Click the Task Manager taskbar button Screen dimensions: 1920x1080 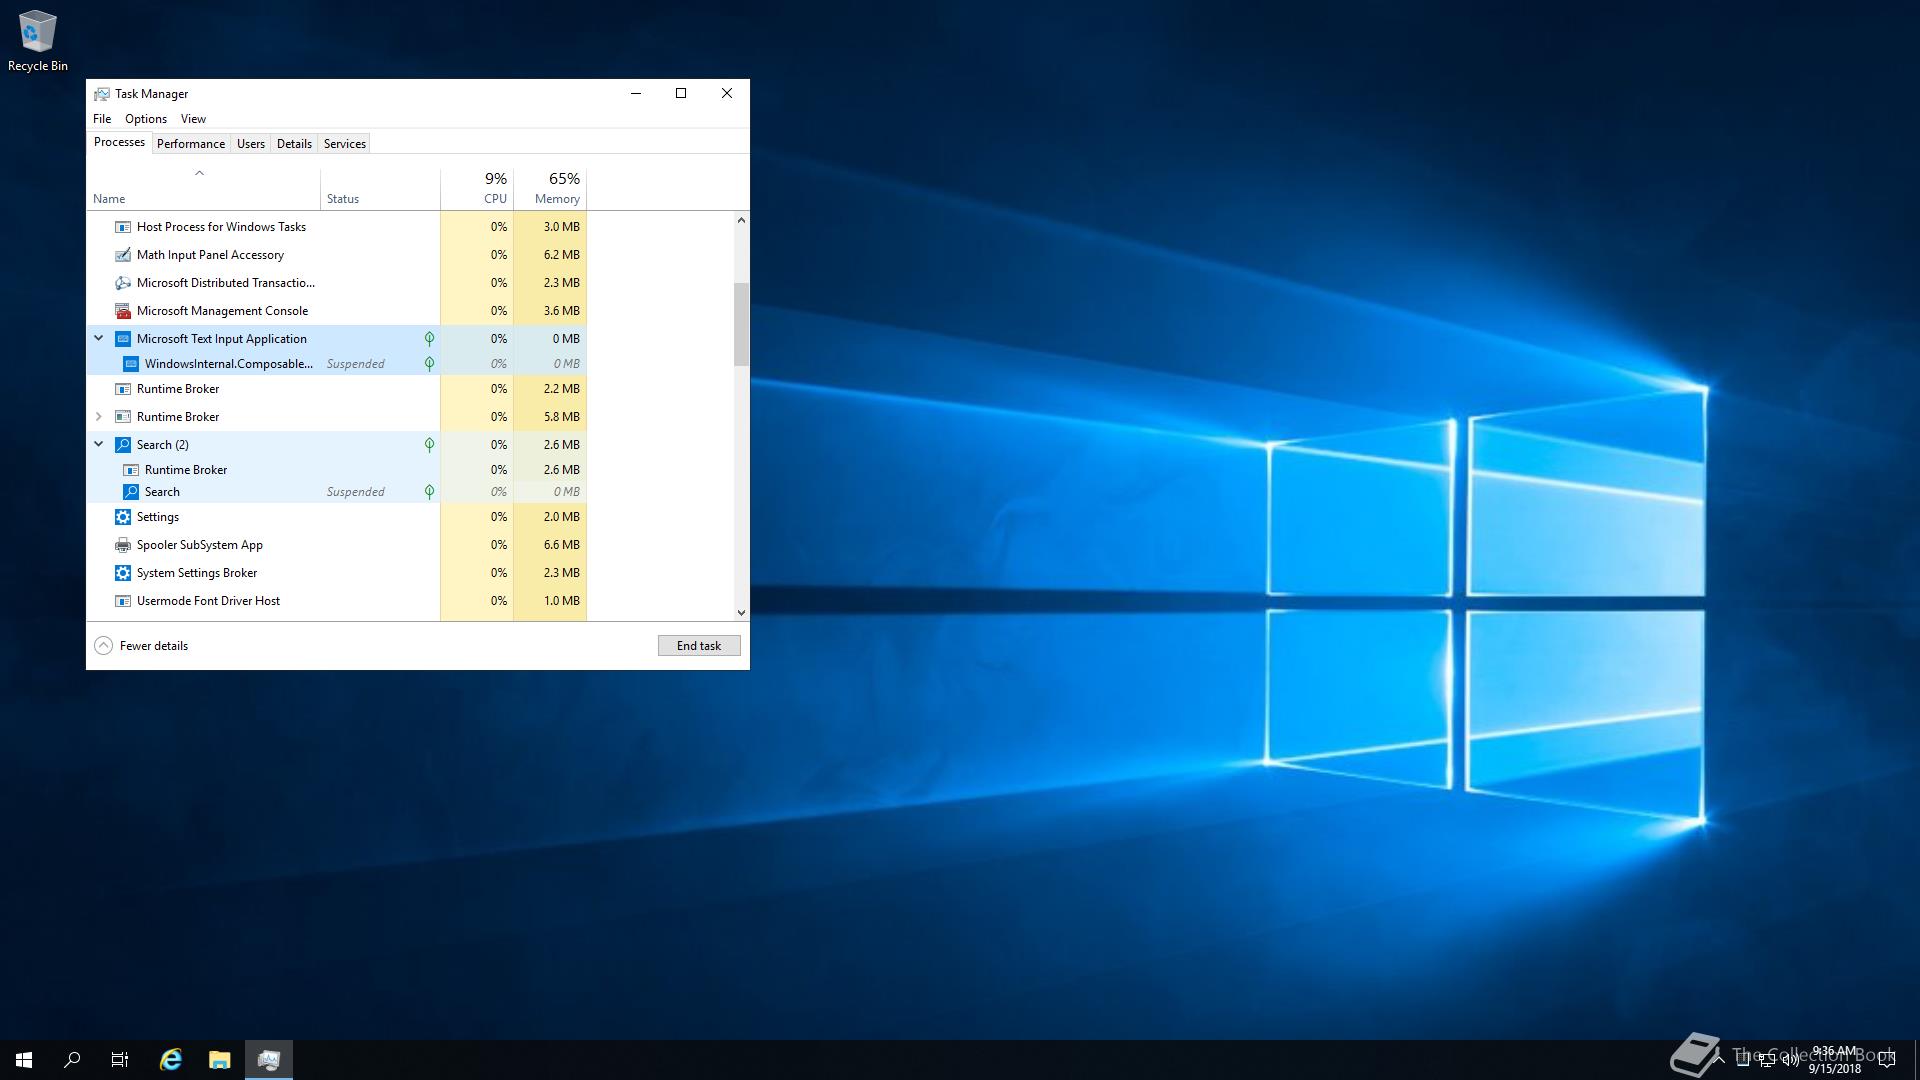coord(268,1060)
